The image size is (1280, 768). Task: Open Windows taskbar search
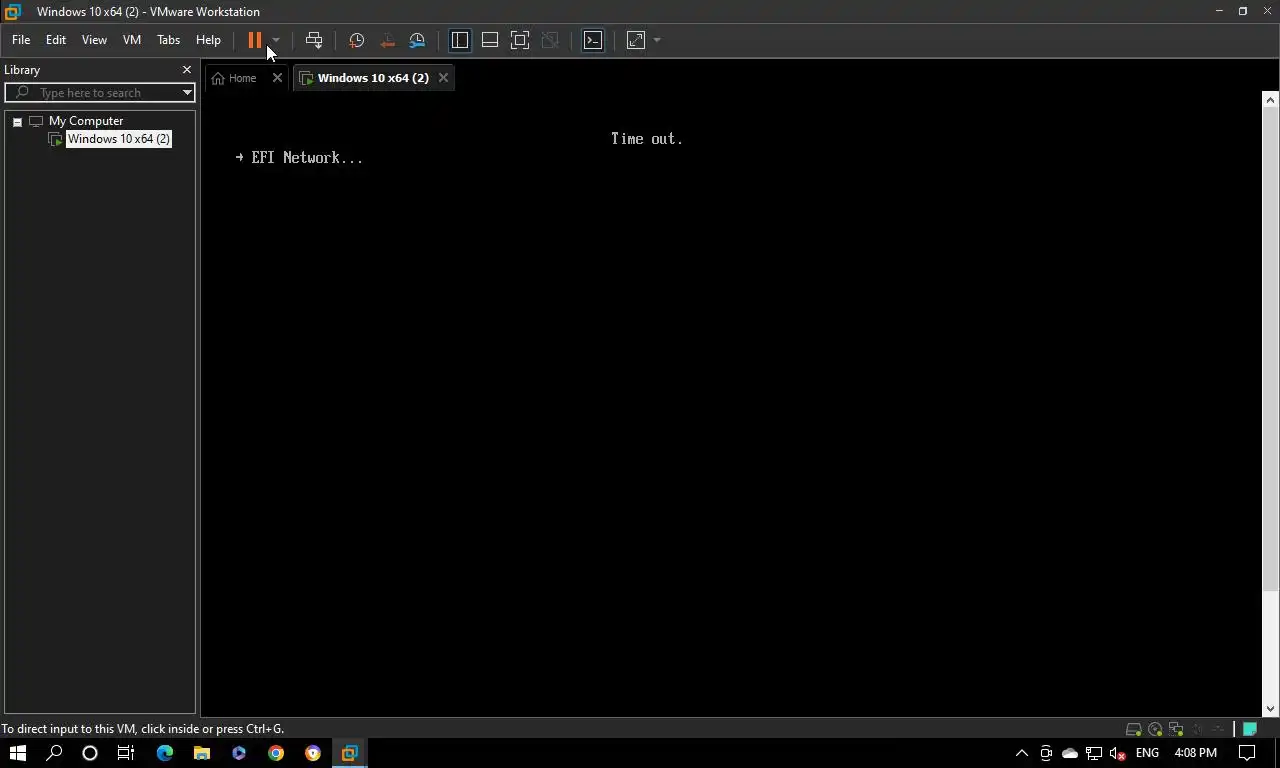[54, 753]
